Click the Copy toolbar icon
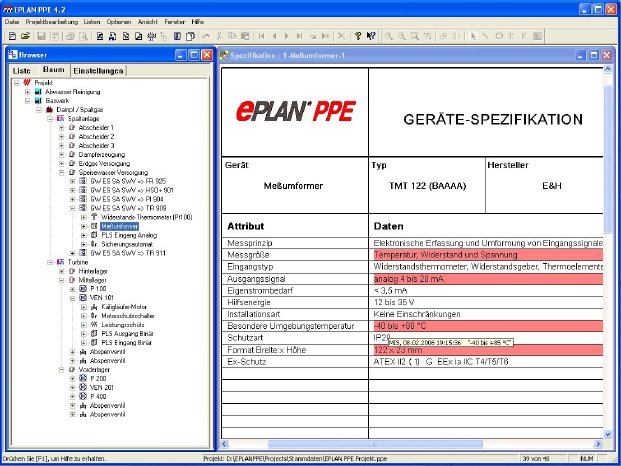This screenshot has height=466, width=621. (x=232, y=36)
